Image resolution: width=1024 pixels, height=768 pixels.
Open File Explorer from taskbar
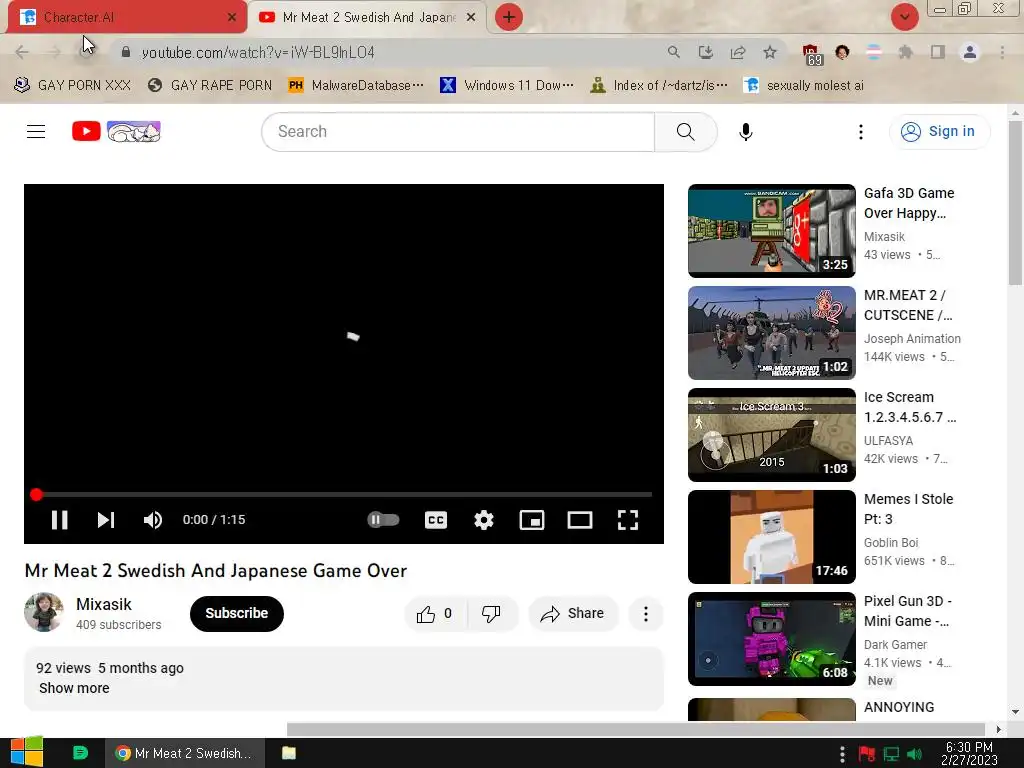tap(289, 753)
